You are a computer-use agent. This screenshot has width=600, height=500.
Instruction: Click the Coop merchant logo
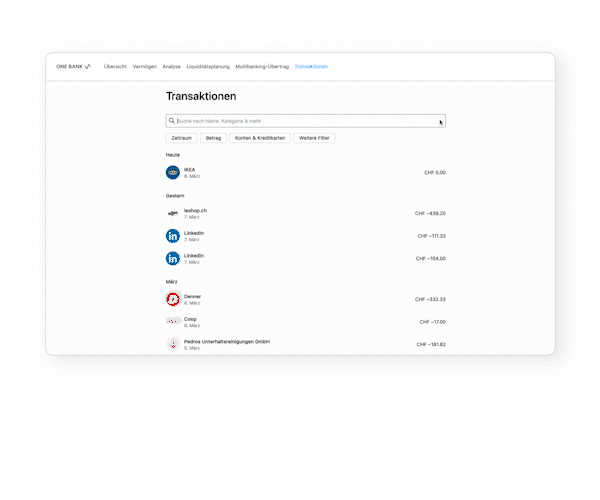coord(173,321)
